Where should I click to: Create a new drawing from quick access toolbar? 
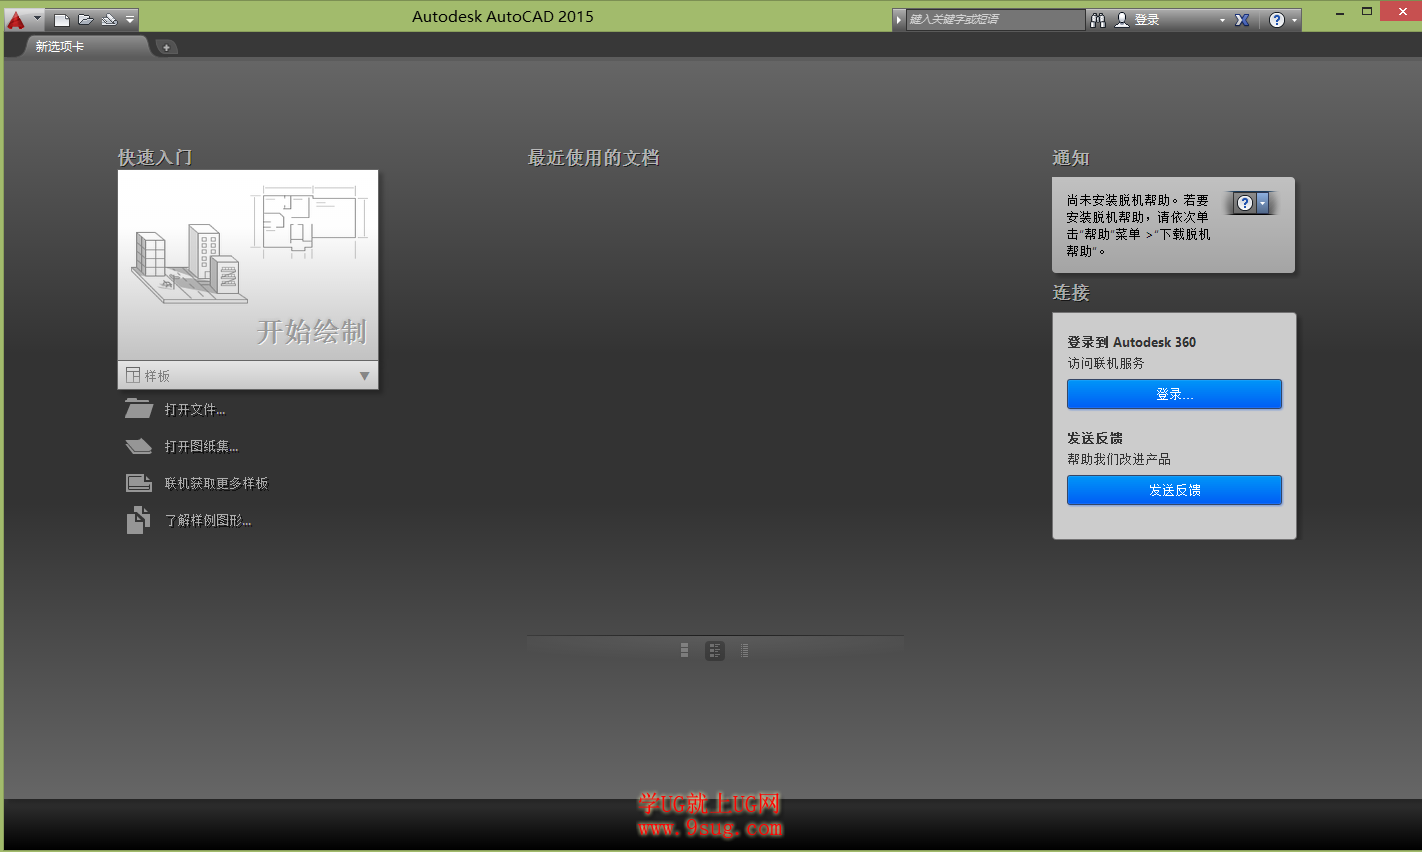tap(62, 19)
